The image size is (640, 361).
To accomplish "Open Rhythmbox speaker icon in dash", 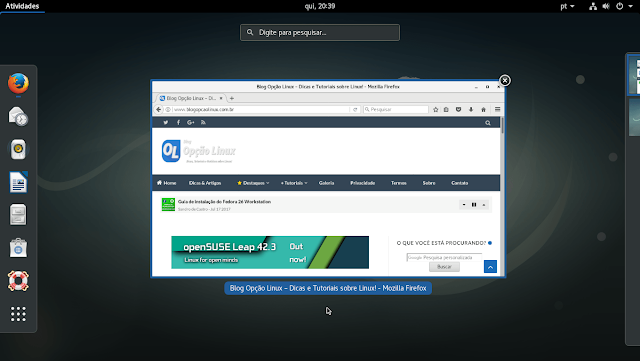I will 18,149.
